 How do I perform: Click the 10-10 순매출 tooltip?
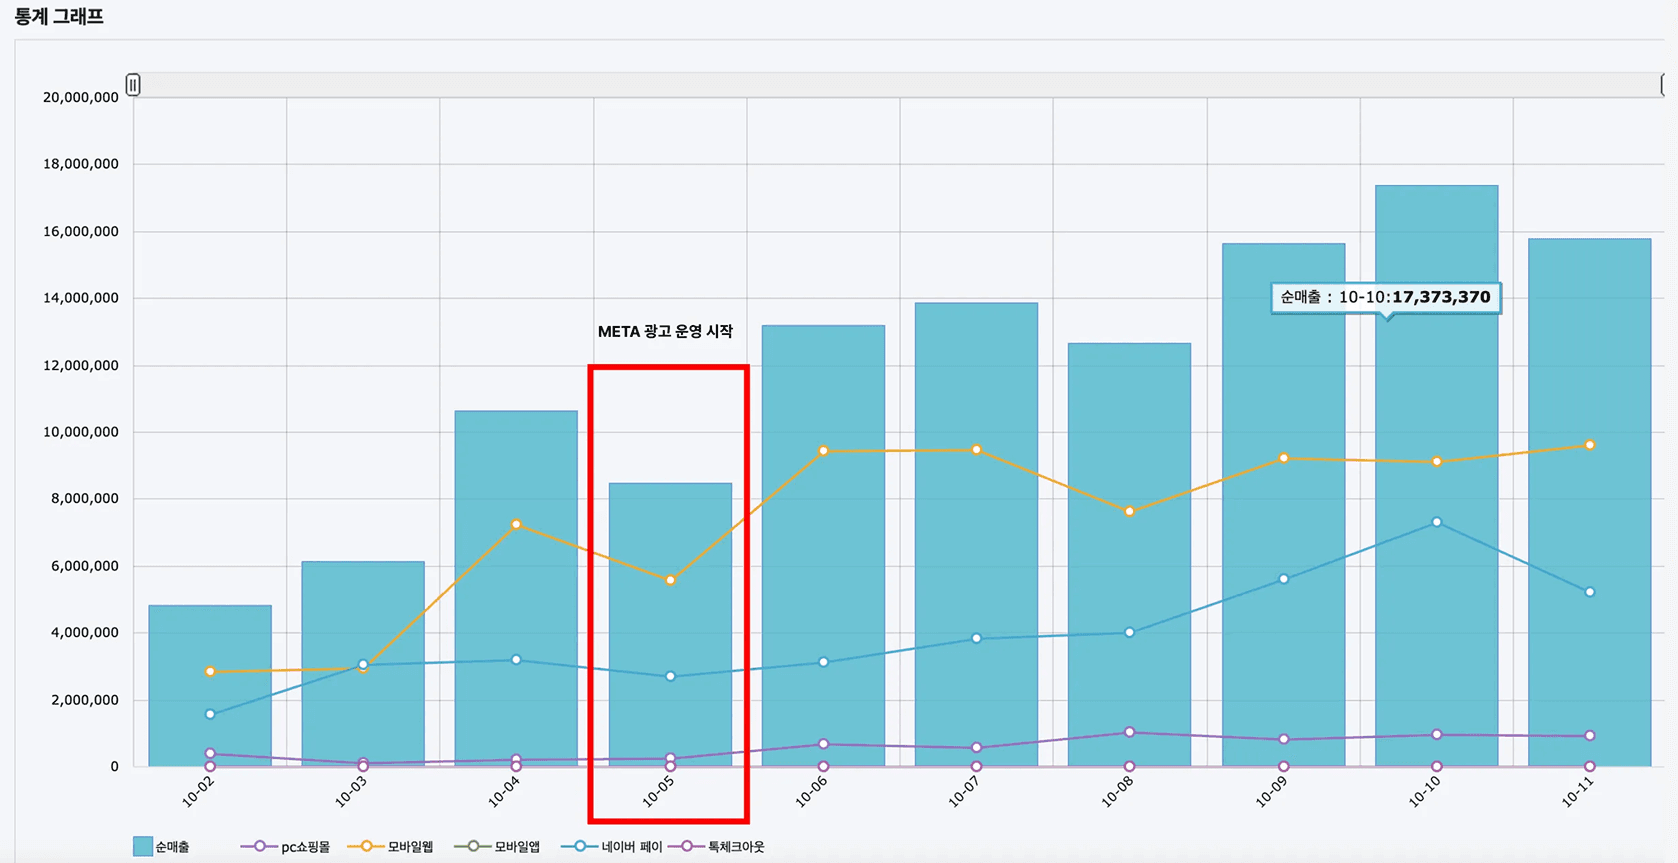pos(1385,298)
